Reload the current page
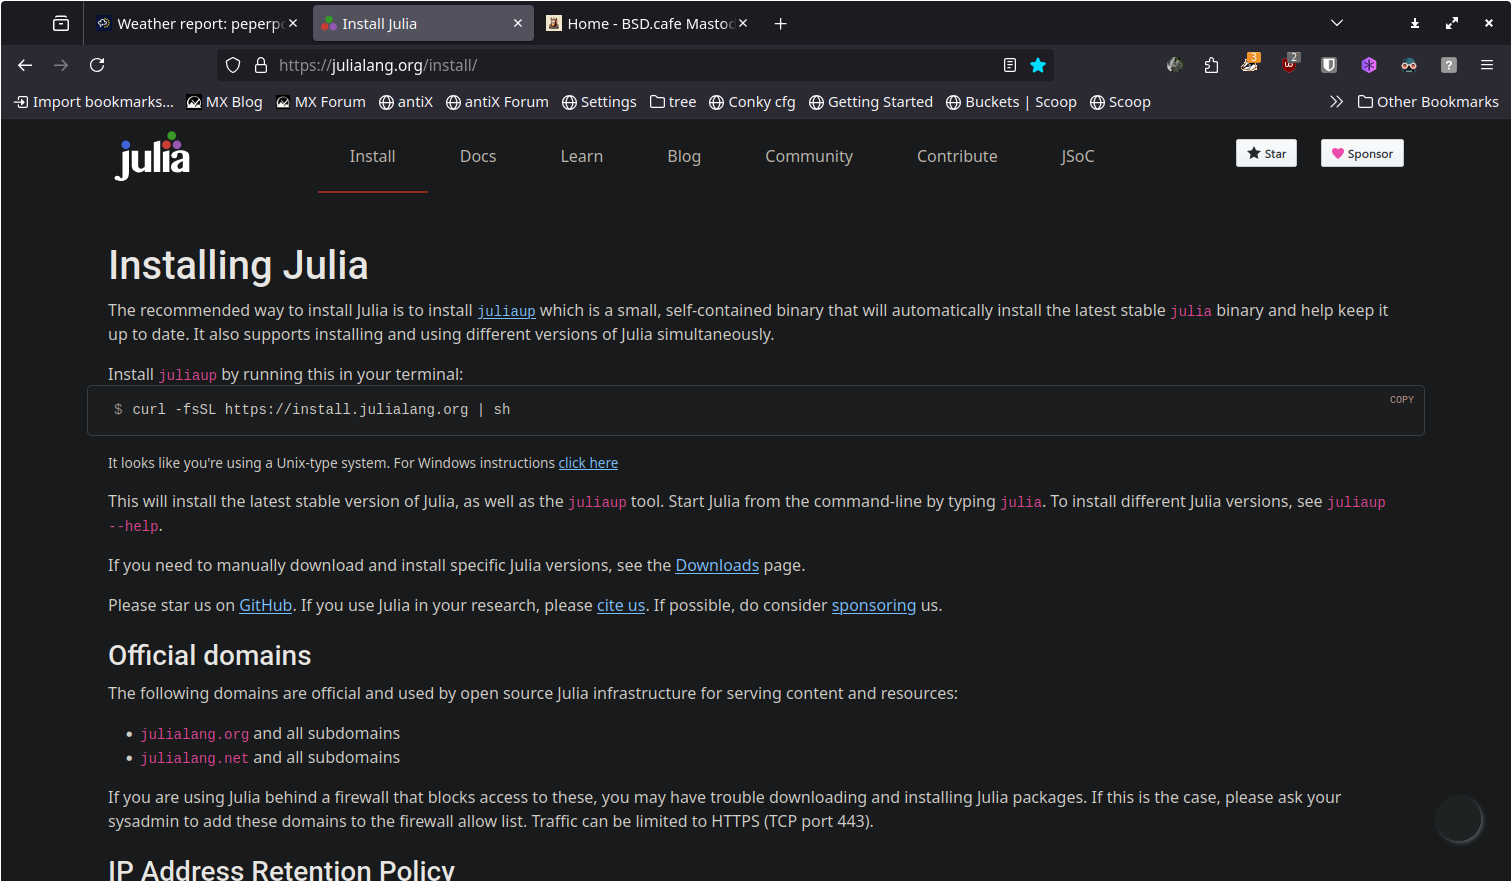 point(97,65)
